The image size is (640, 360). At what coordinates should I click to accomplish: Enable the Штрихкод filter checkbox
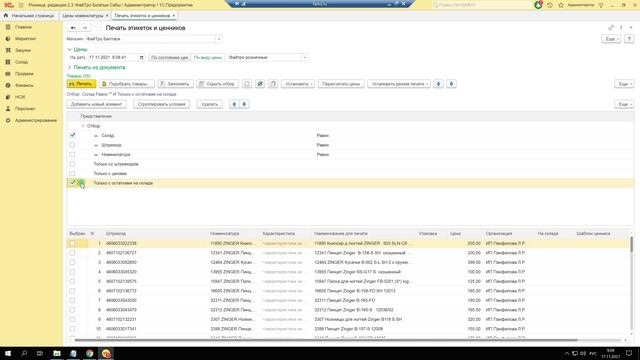[x=72, y=145]
